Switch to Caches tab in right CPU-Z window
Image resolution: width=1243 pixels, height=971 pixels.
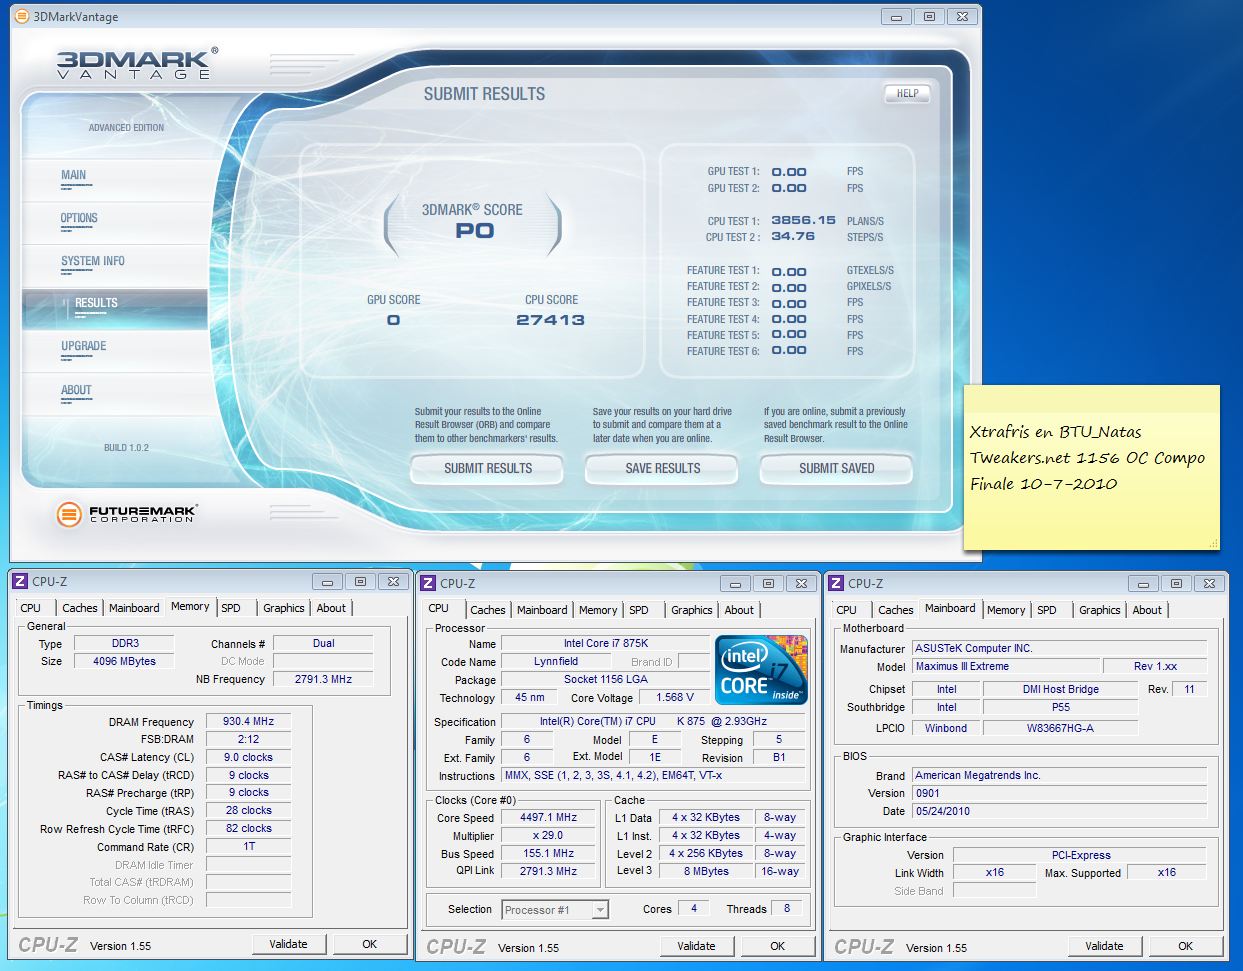(896, 610)
